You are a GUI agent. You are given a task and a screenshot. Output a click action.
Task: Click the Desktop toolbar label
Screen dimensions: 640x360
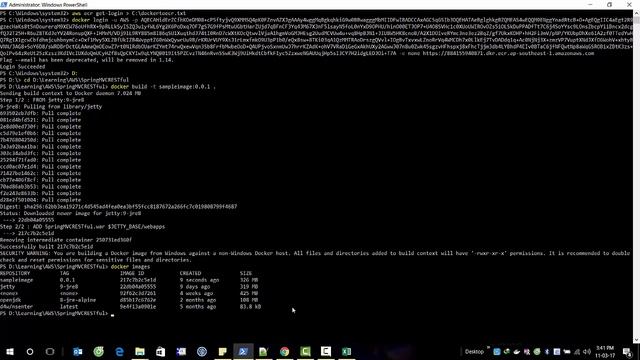(474, 352)
